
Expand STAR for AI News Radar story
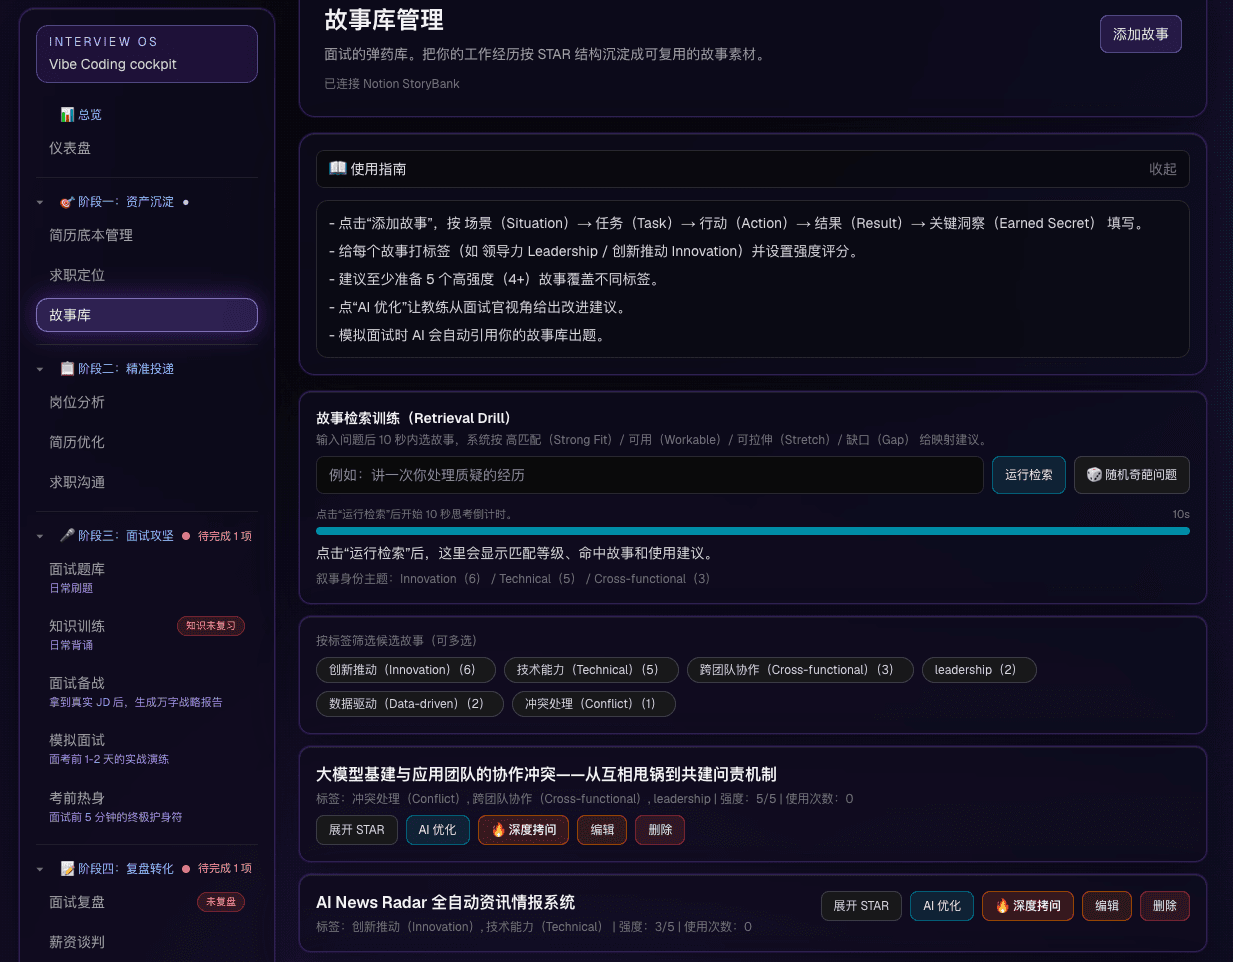(x=861, y=906)
